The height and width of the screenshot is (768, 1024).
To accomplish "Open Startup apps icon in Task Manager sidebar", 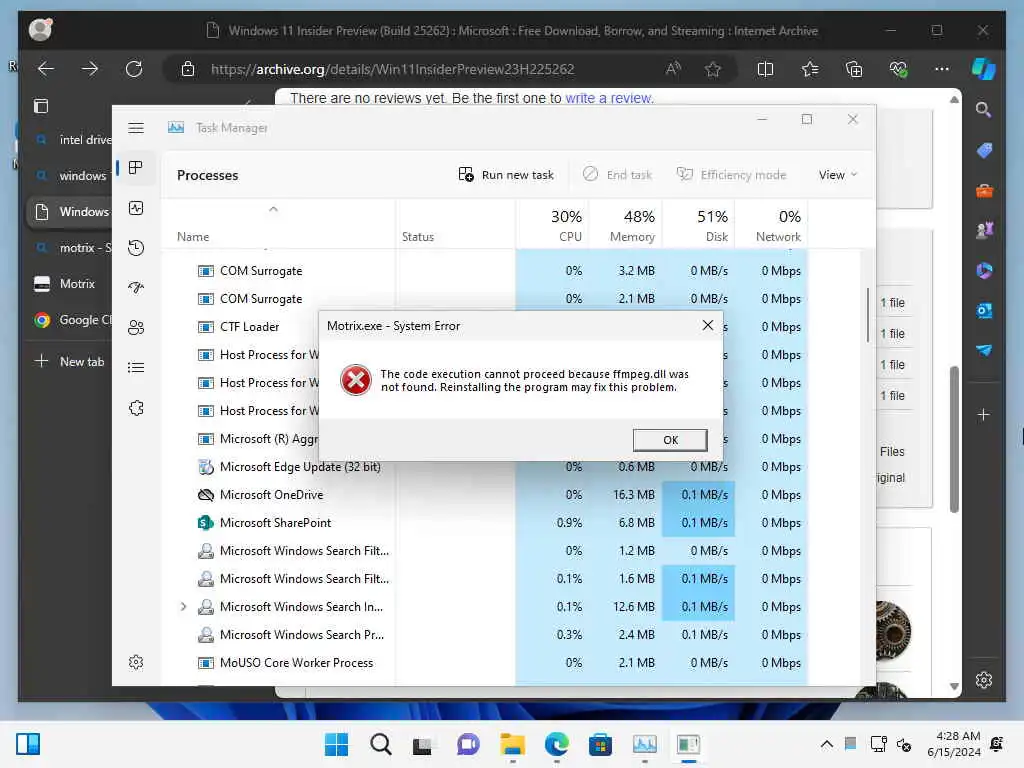I will tap(136, 287).
